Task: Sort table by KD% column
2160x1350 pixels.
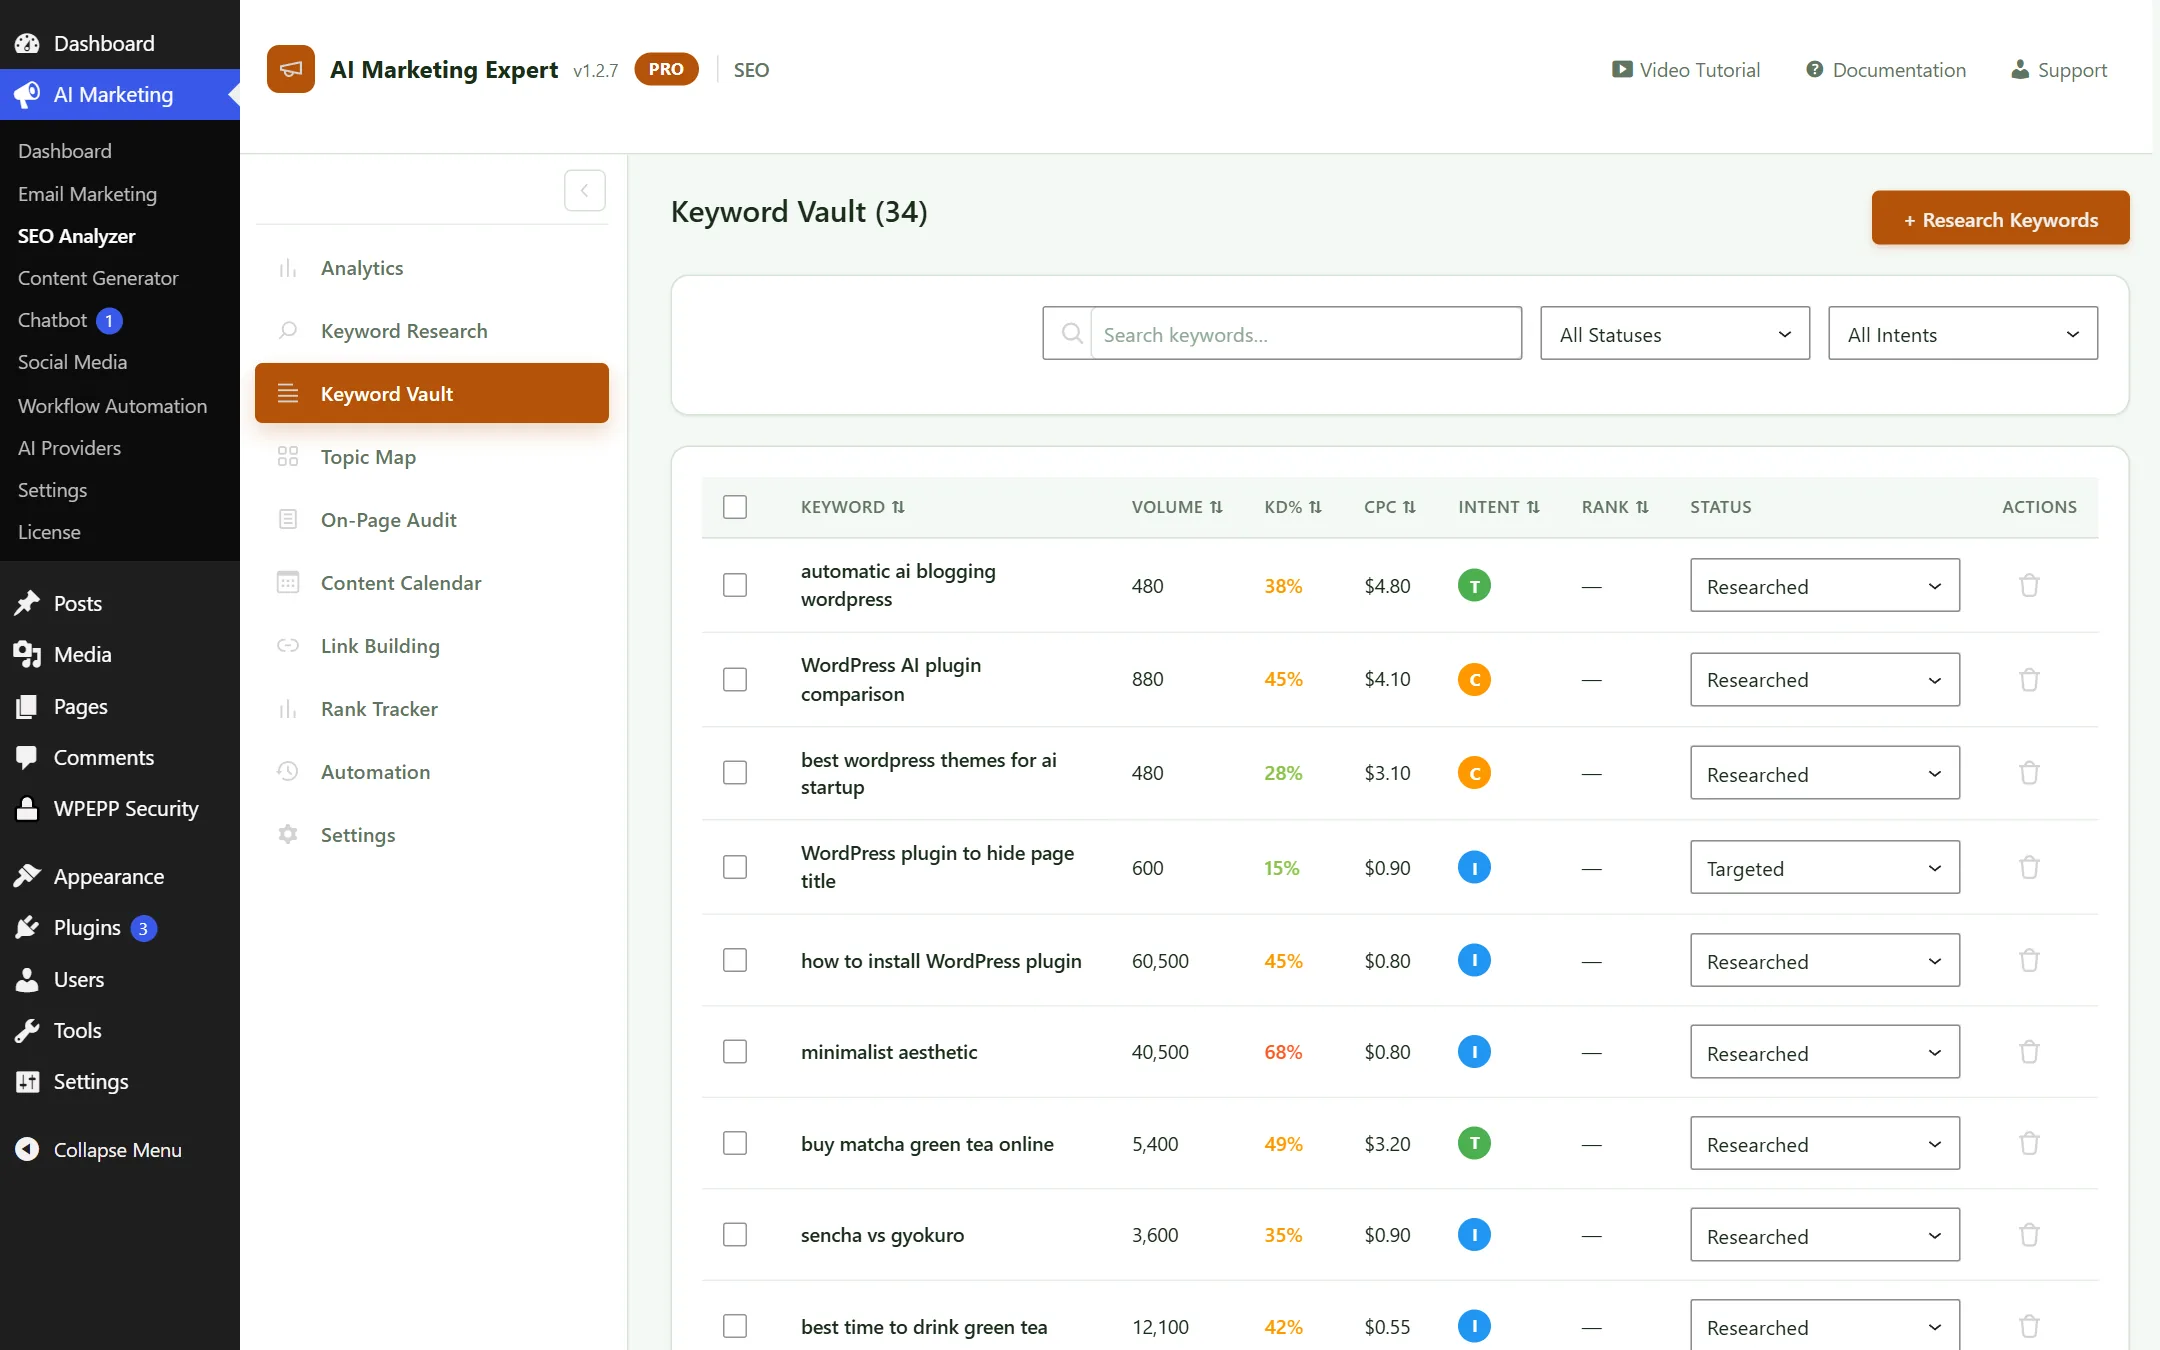Action: pos(1292,507)
